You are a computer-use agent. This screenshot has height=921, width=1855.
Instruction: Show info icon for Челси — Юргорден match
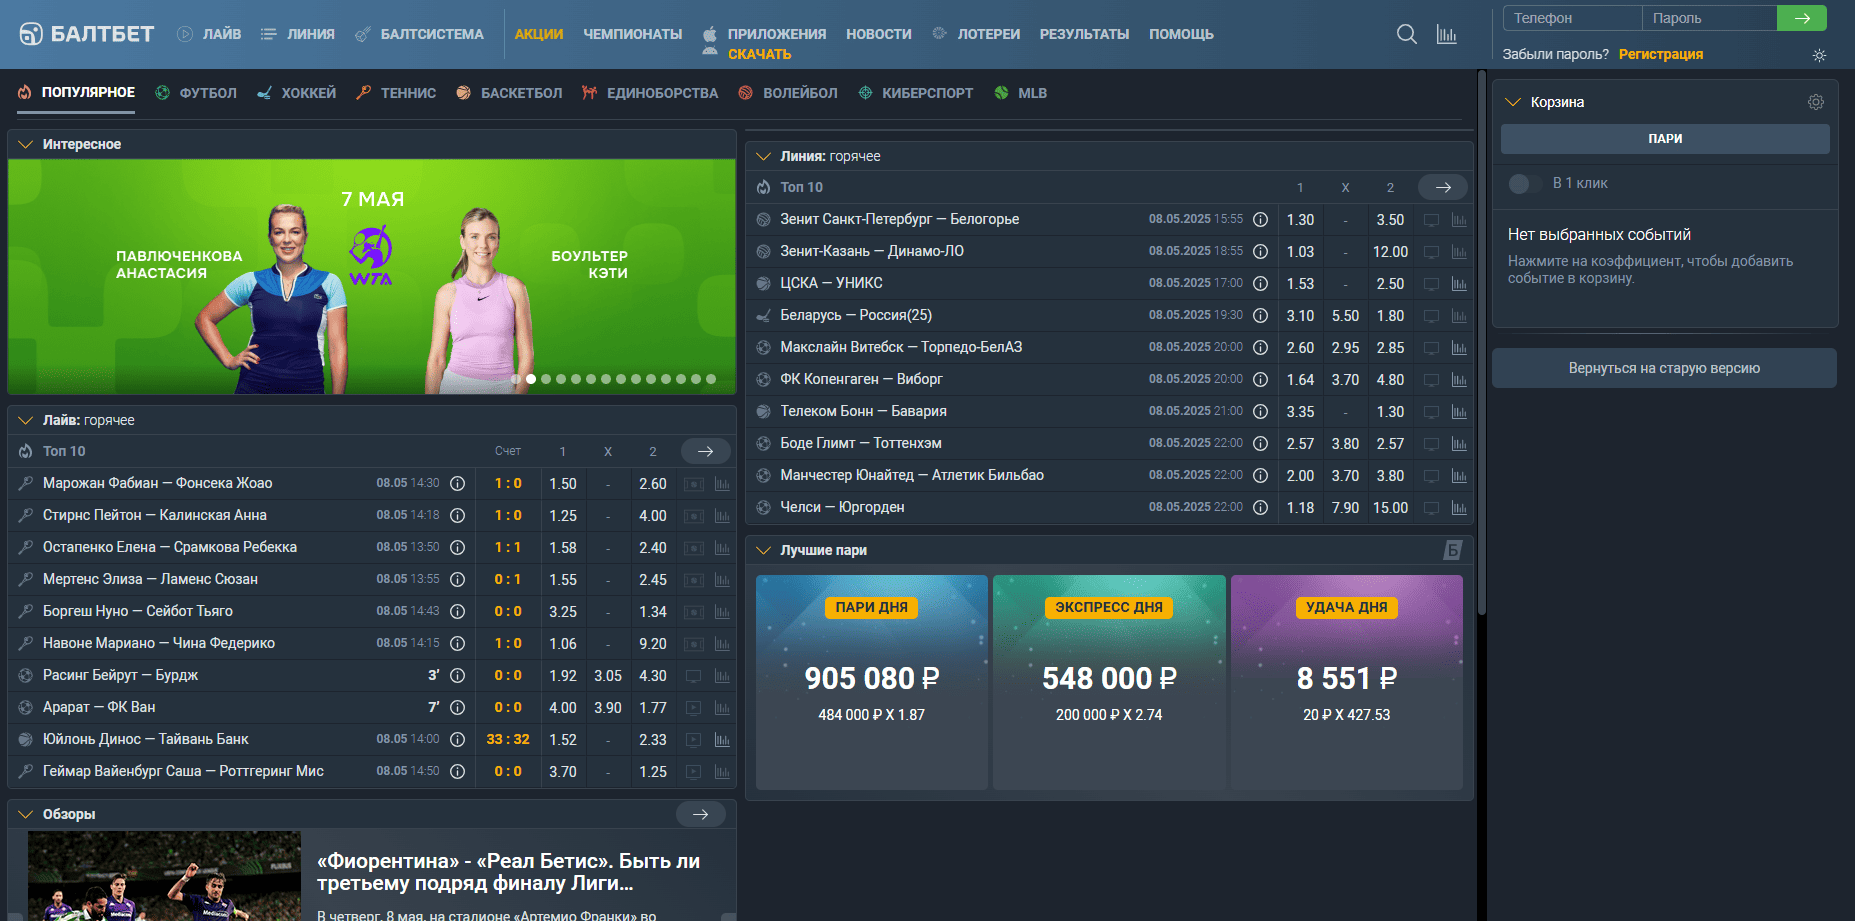tap(1260, 508)
